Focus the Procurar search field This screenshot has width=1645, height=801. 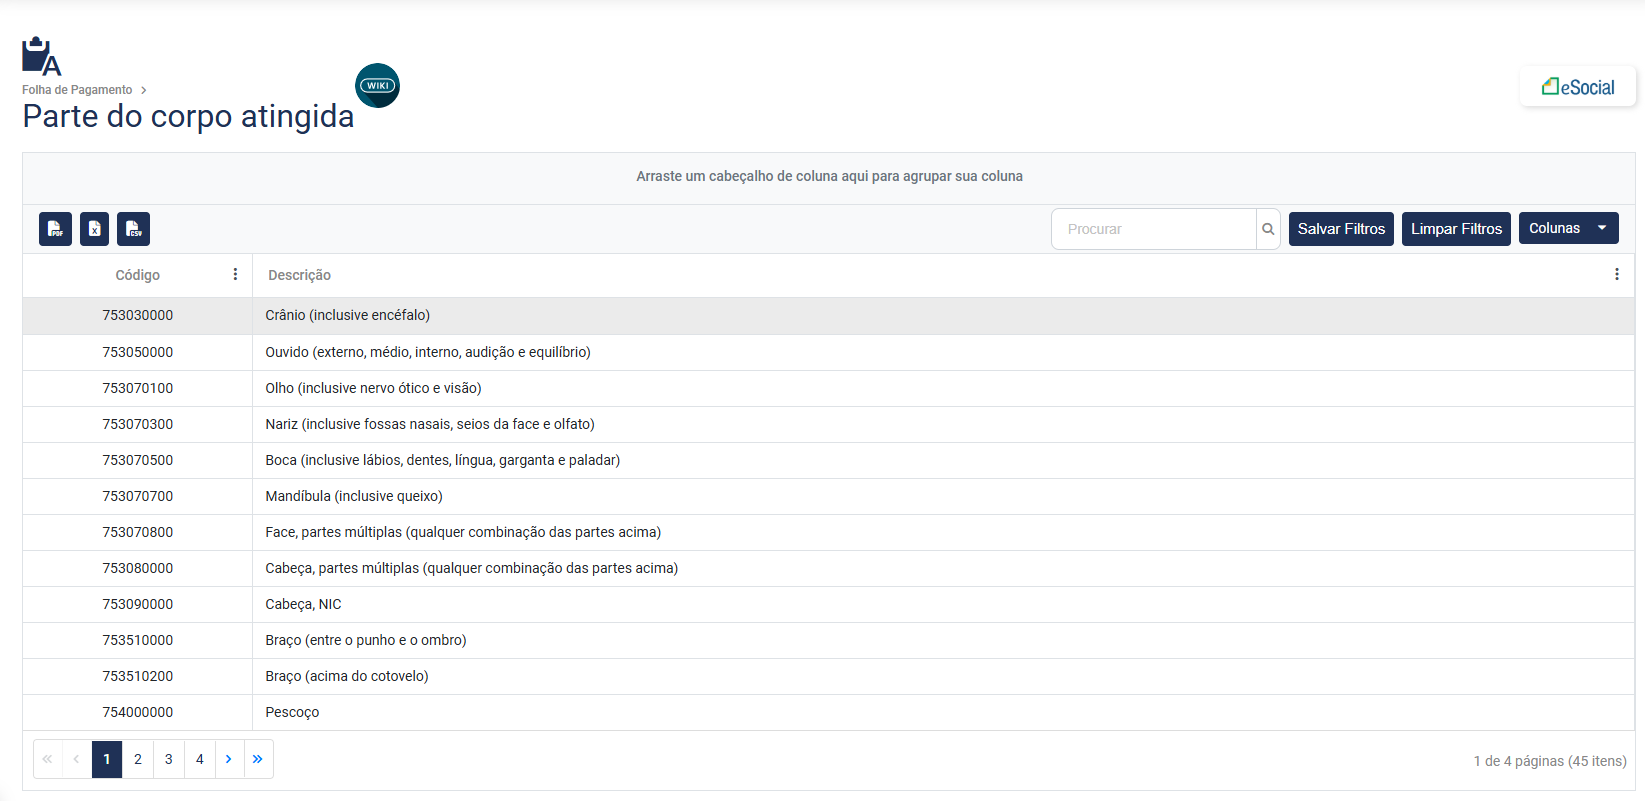click(x=1154, y=229)
